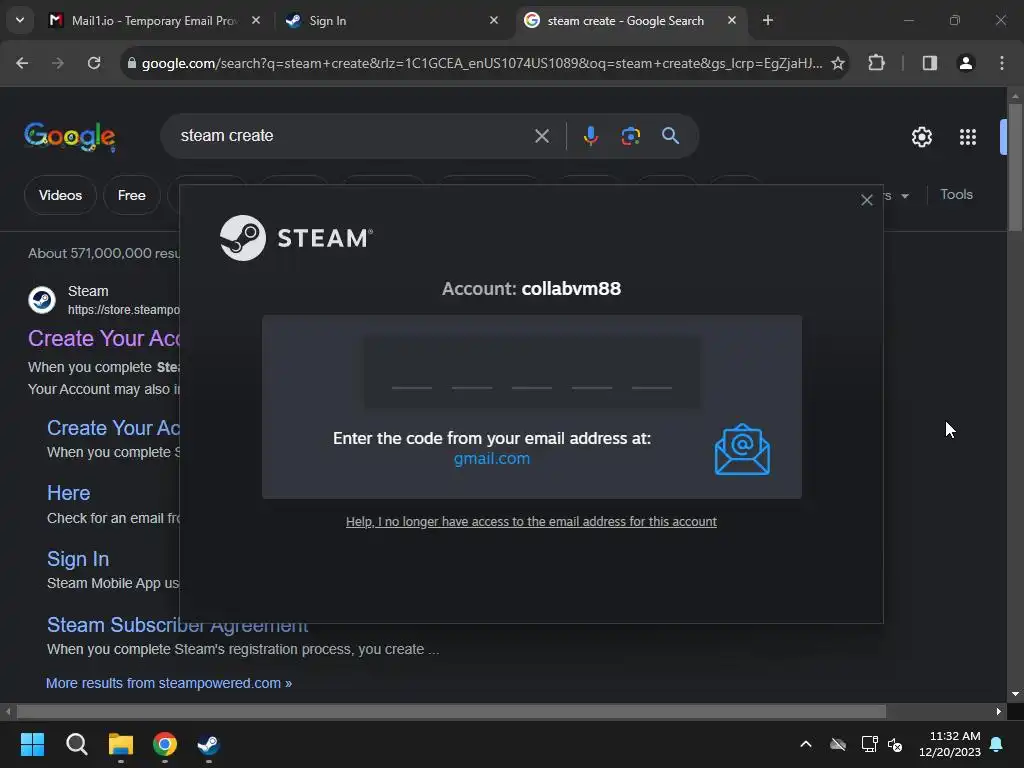Screen dimensions: 1024x768
Task: Open the Tools search option
Action: 956,195
